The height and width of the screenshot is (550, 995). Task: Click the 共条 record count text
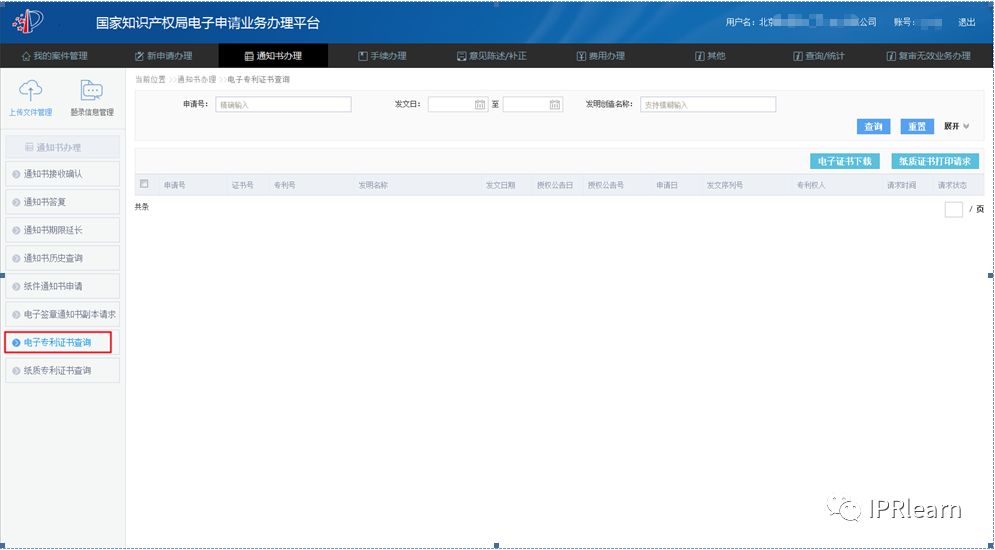[142, 207]
